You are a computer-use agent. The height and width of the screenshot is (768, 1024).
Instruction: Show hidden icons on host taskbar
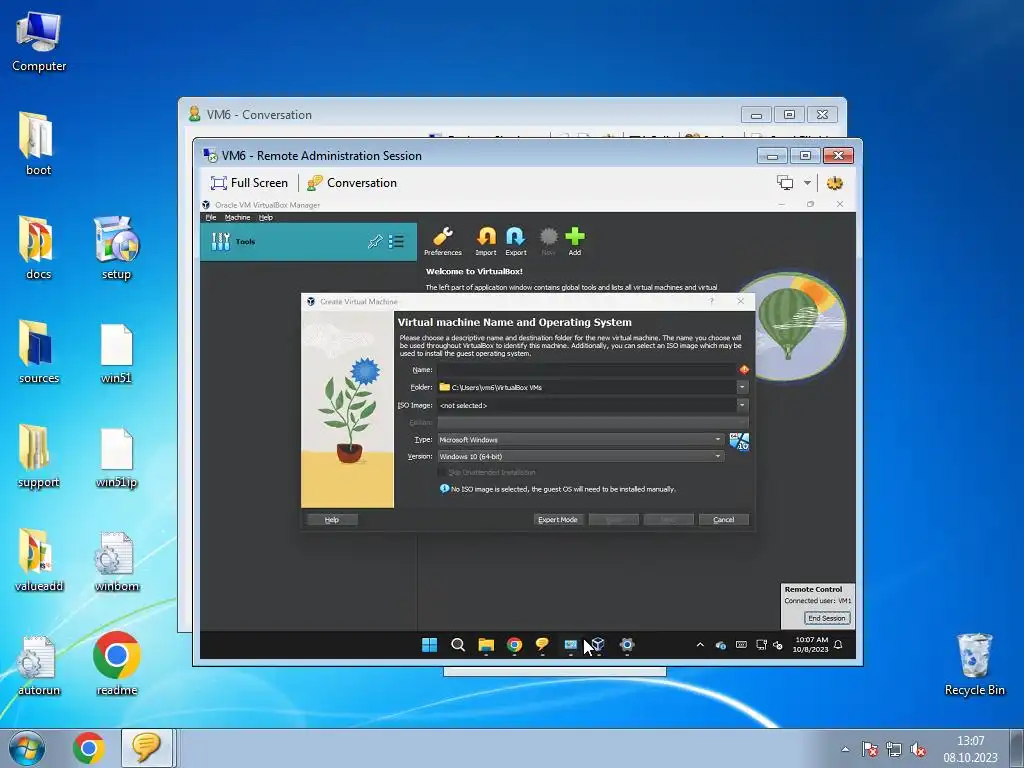coord(845,749)
